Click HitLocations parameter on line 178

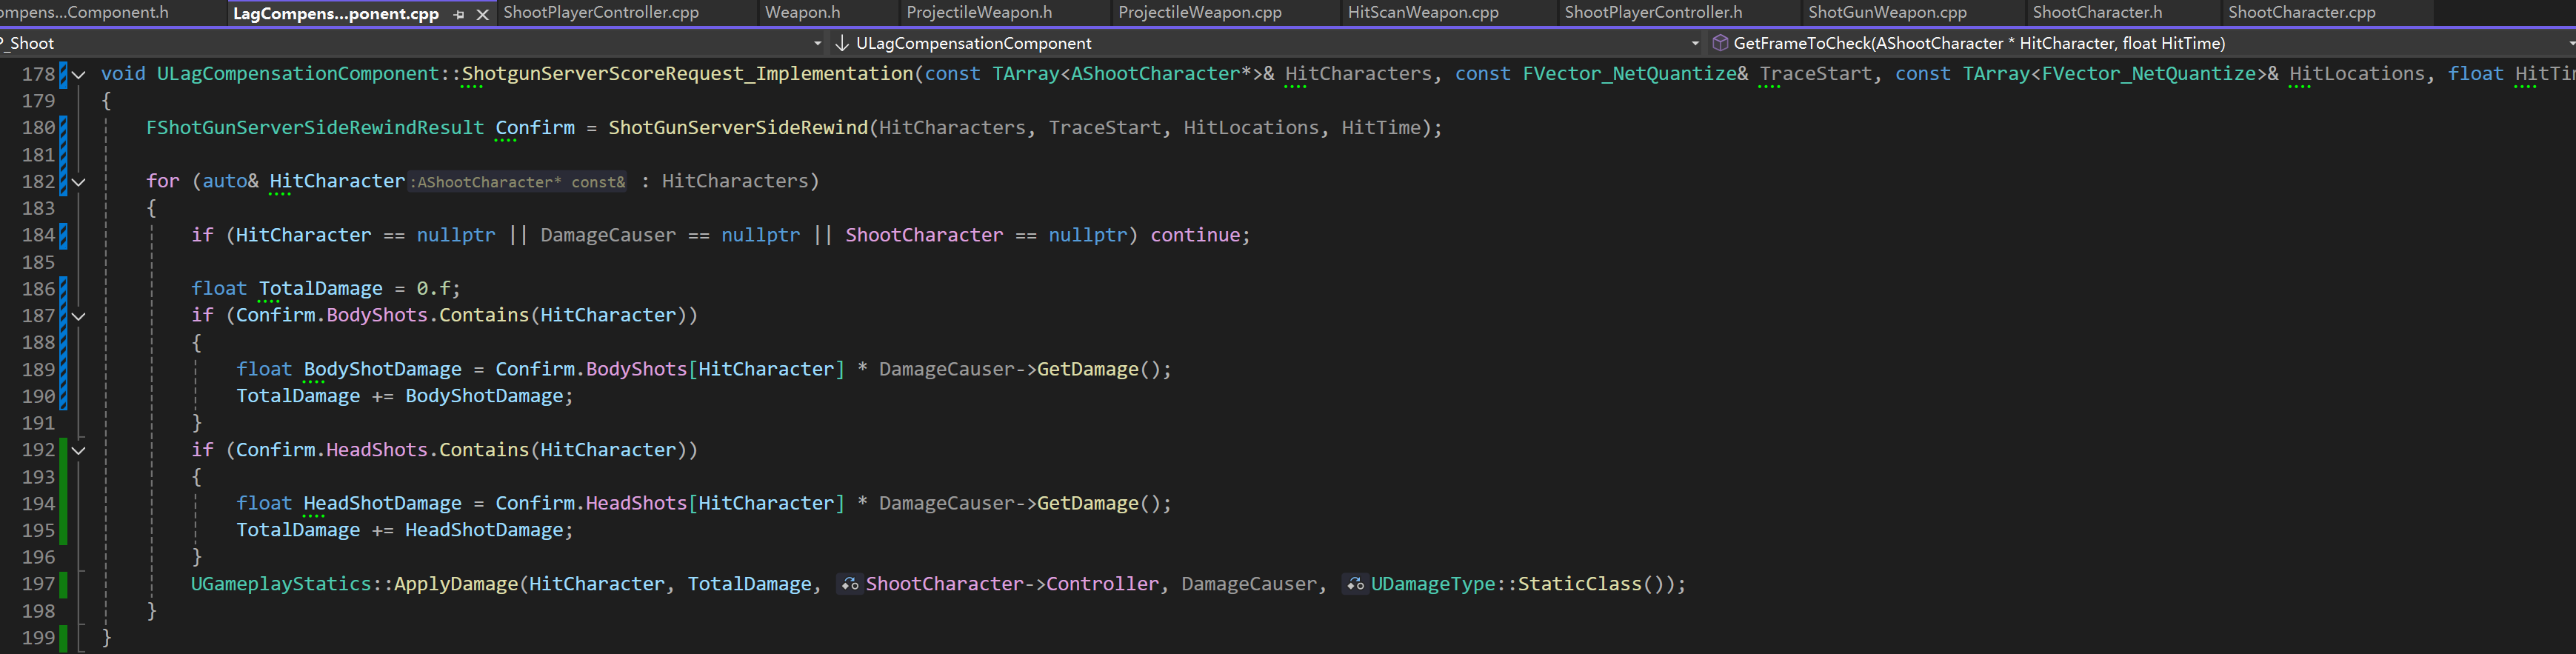click(2357, 74)
